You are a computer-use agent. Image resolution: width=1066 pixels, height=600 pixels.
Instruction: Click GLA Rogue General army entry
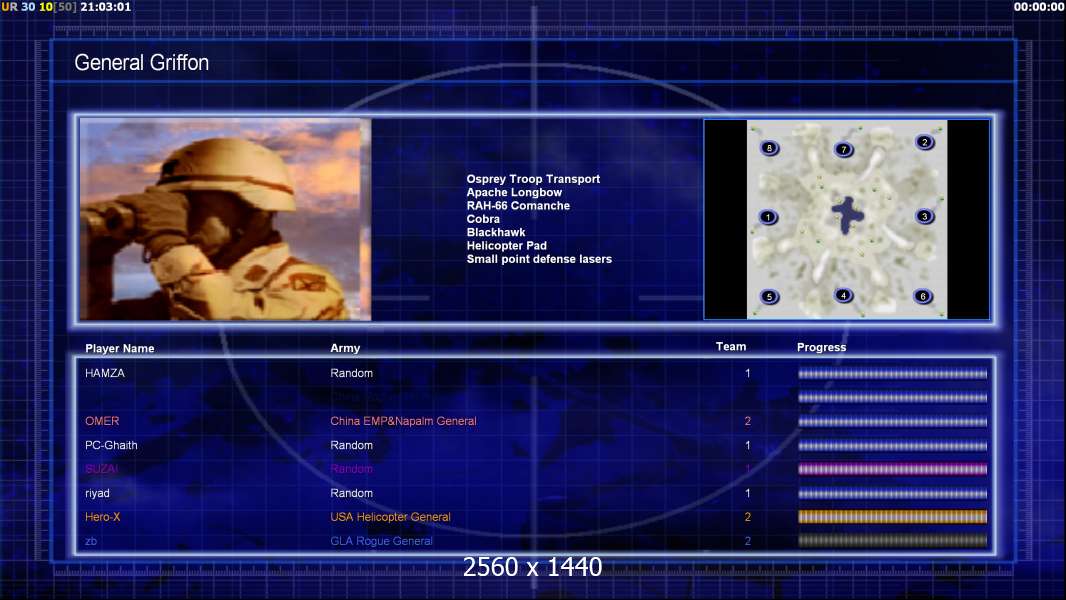point(381,542)
